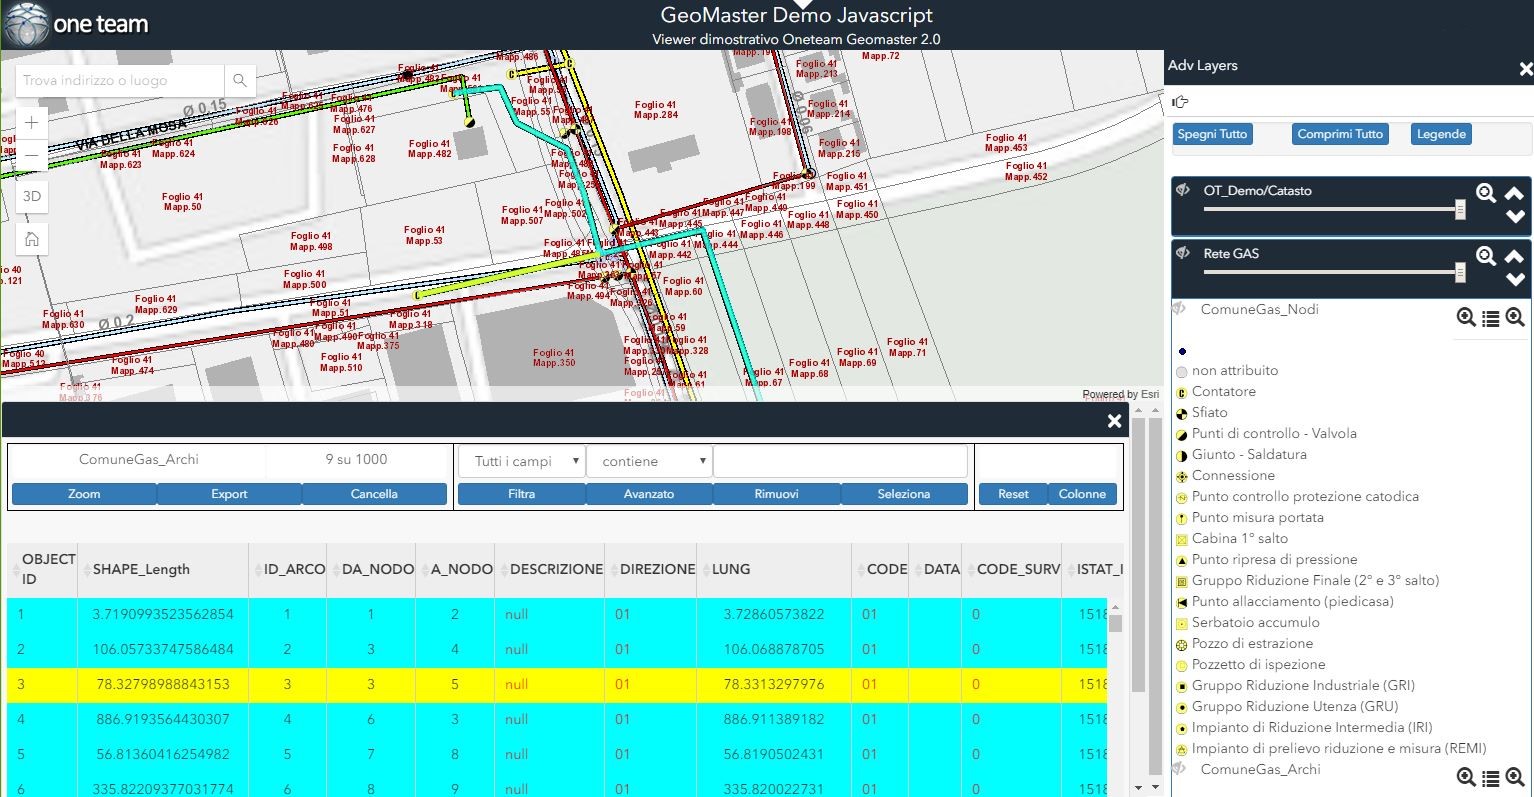Open Avanzato filter options

[649, 494]
